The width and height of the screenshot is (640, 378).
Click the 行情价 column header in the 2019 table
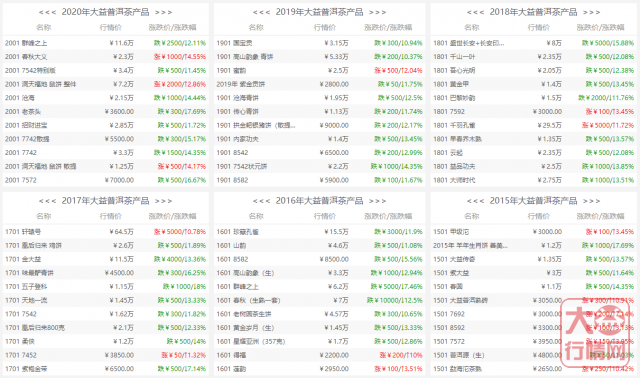coord(325,27)
